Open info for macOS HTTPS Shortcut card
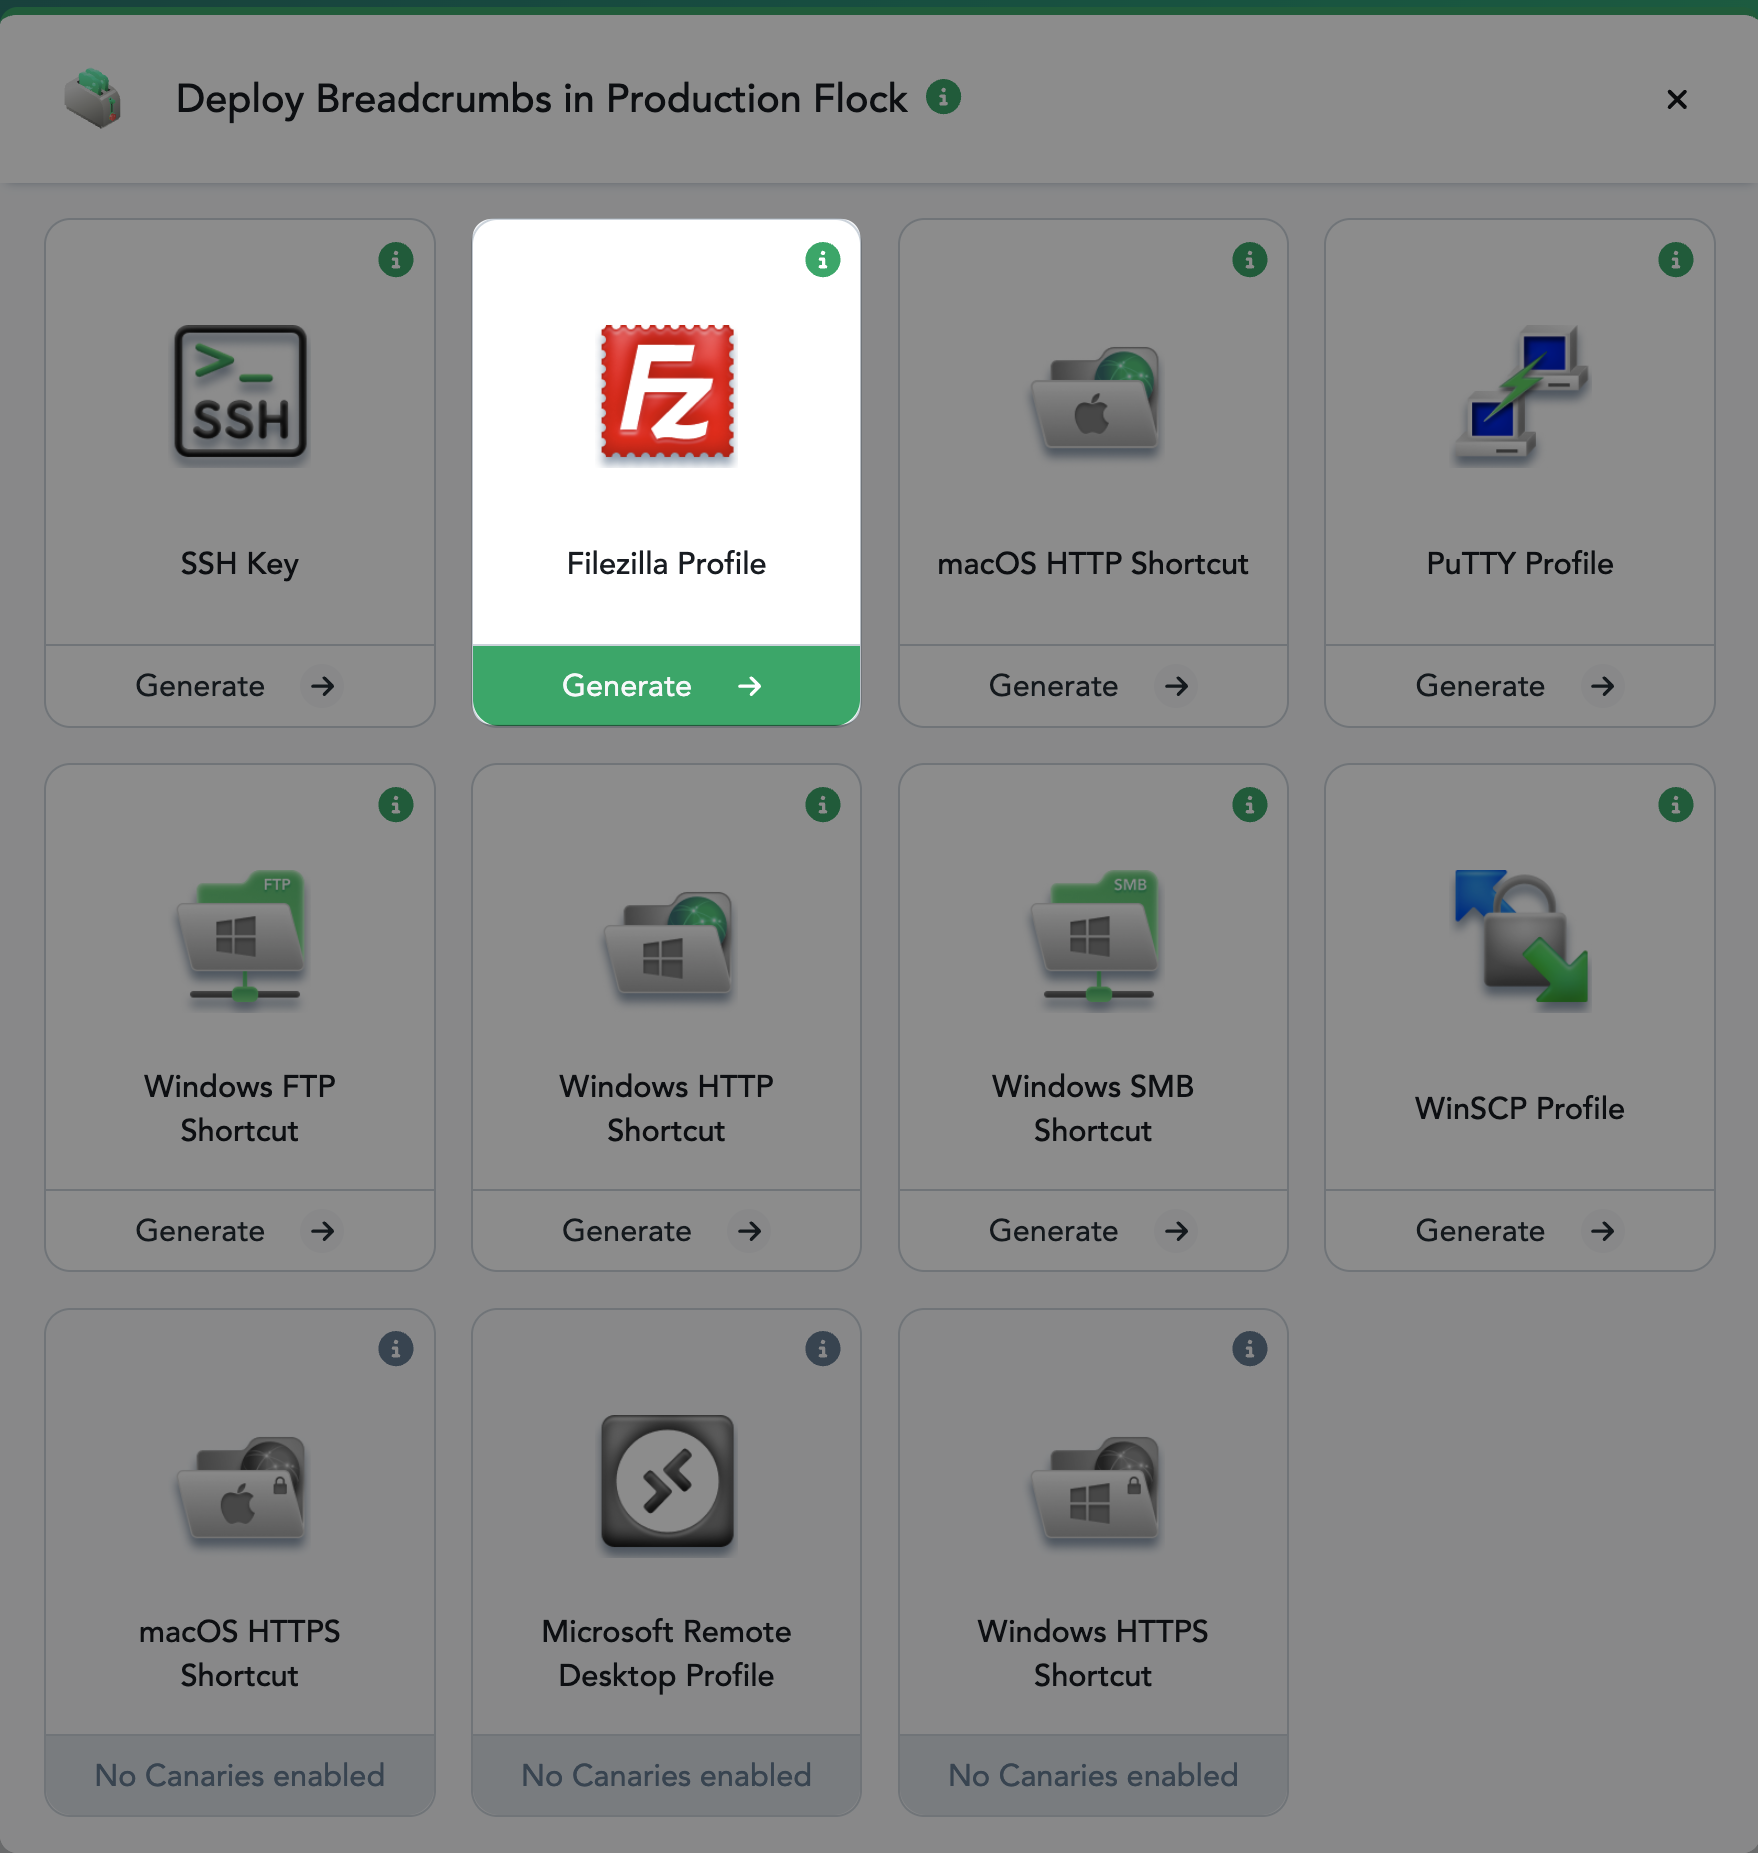This screenshot has width=1758, height=1853. tap(396, 1349)
